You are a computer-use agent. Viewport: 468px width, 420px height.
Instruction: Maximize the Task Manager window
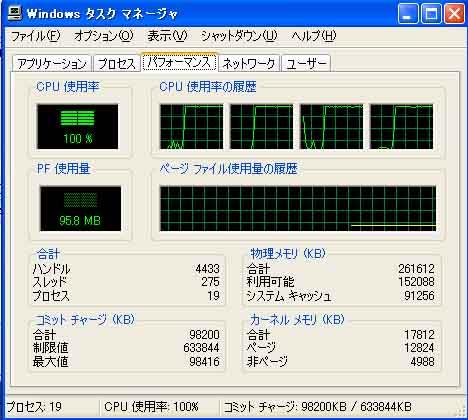pos(431,14)
